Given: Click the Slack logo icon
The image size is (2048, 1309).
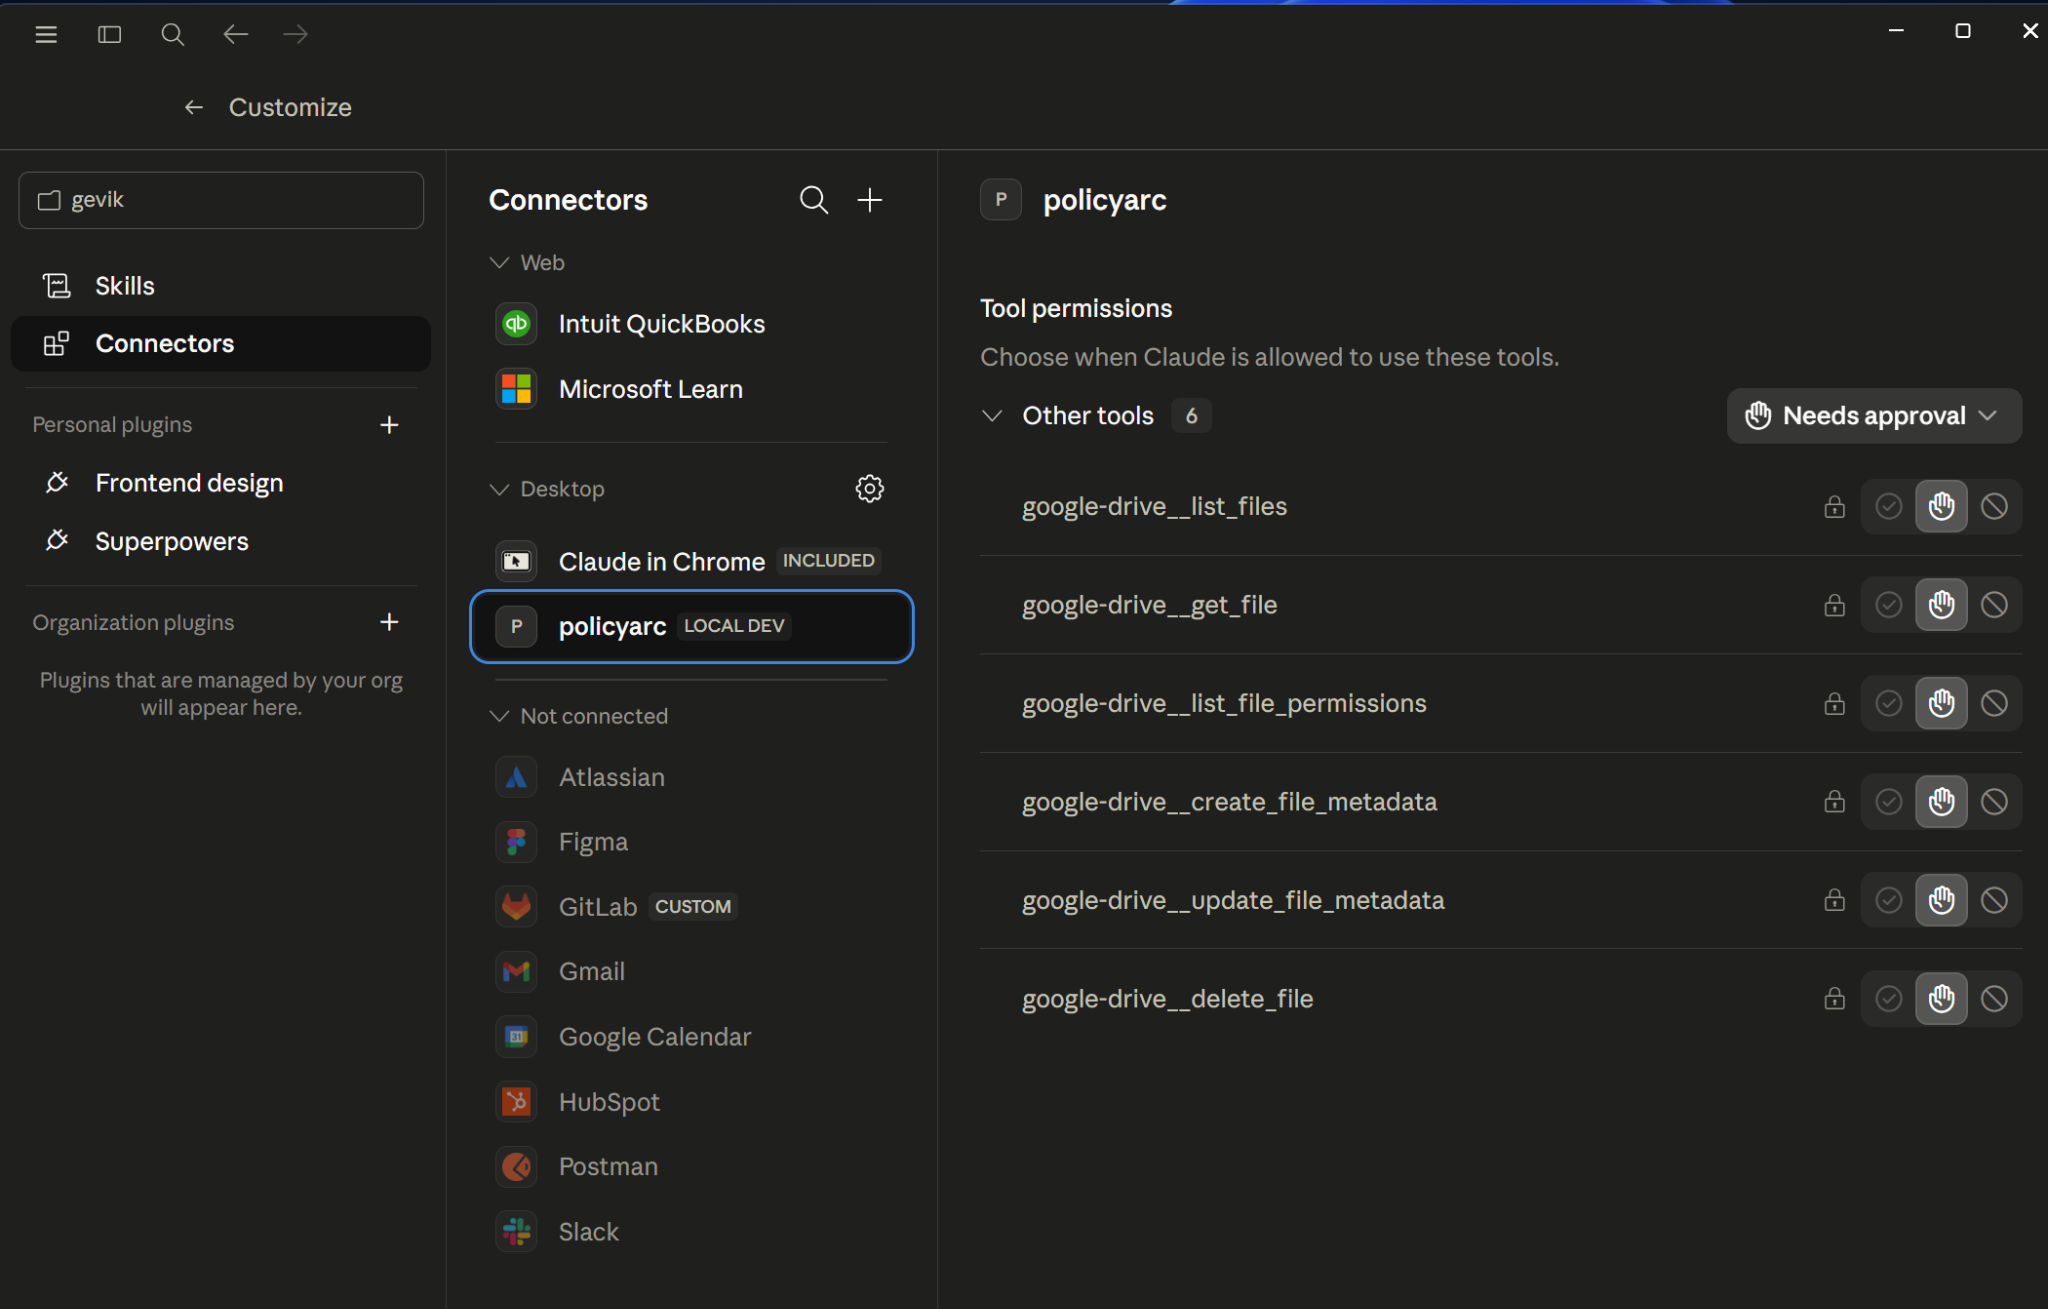Looking at the screenshot, I should tap(517, 1232).
